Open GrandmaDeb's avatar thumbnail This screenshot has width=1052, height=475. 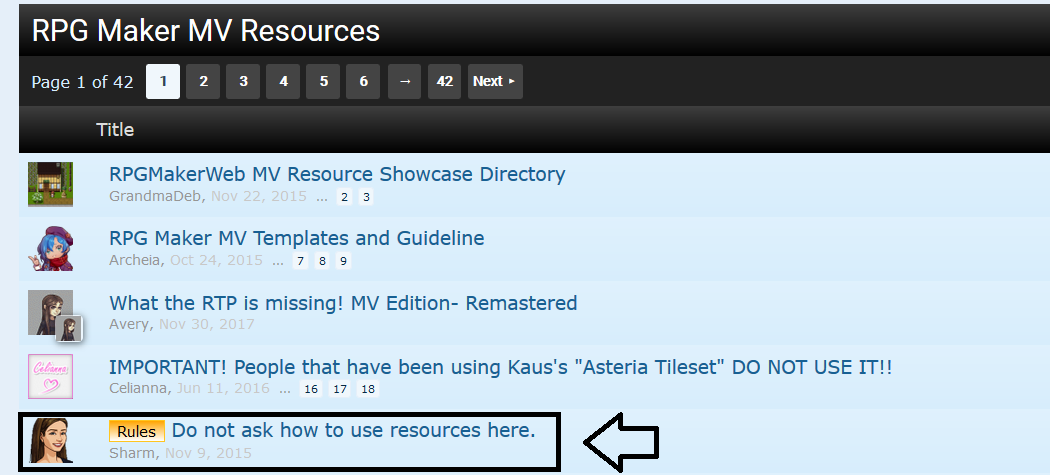[x=50, y=184]
